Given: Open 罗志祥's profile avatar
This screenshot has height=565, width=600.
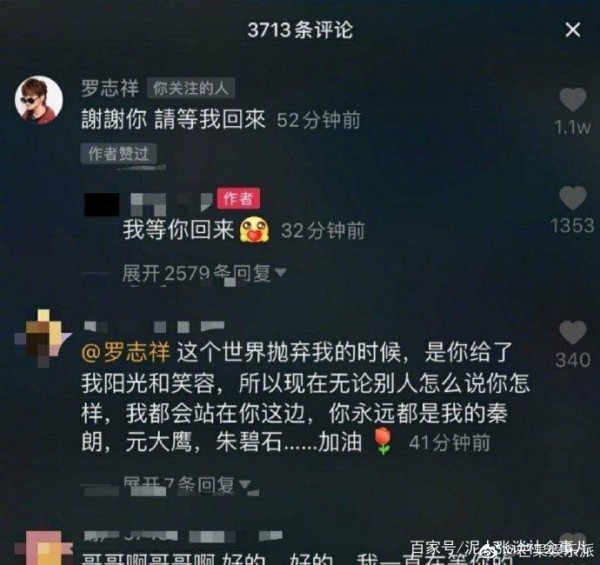Looking at the screenshot, I should click(39, 100).
